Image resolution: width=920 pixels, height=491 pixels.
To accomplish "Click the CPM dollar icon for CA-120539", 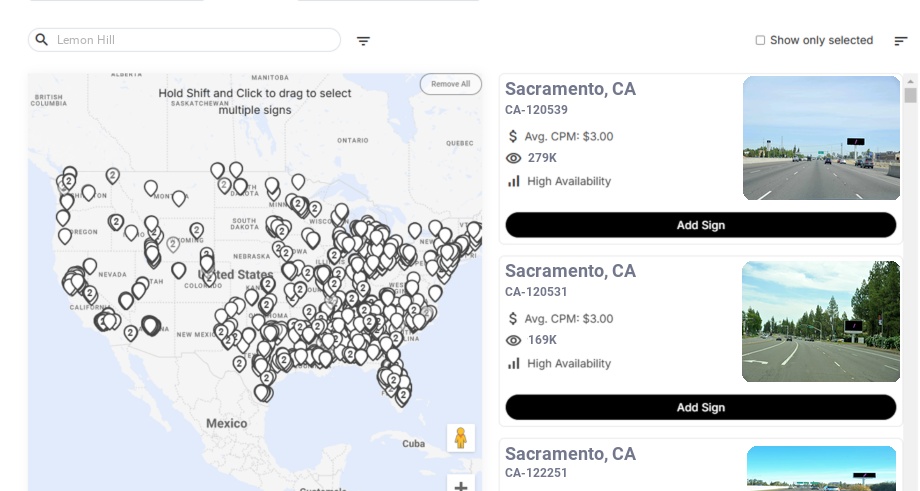I will [x=513, y=136].
